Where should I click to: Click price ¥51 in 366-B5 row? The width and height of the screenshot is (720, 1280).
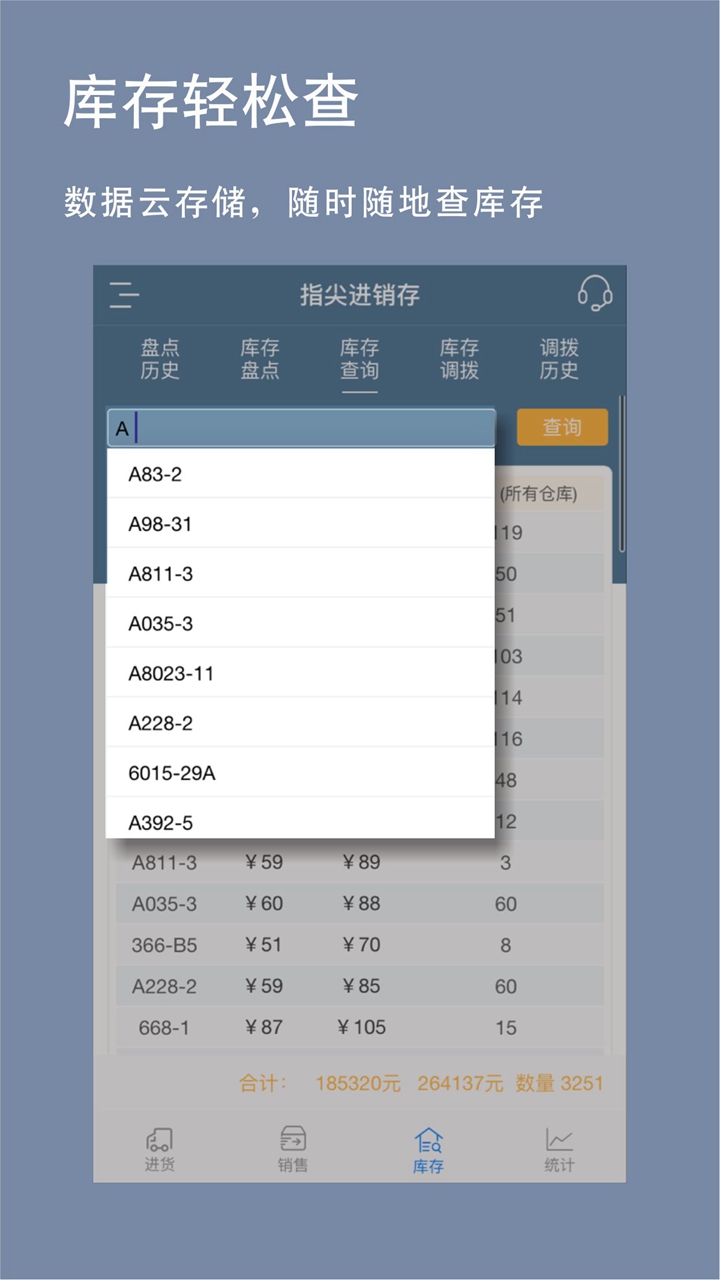(263, 945)
